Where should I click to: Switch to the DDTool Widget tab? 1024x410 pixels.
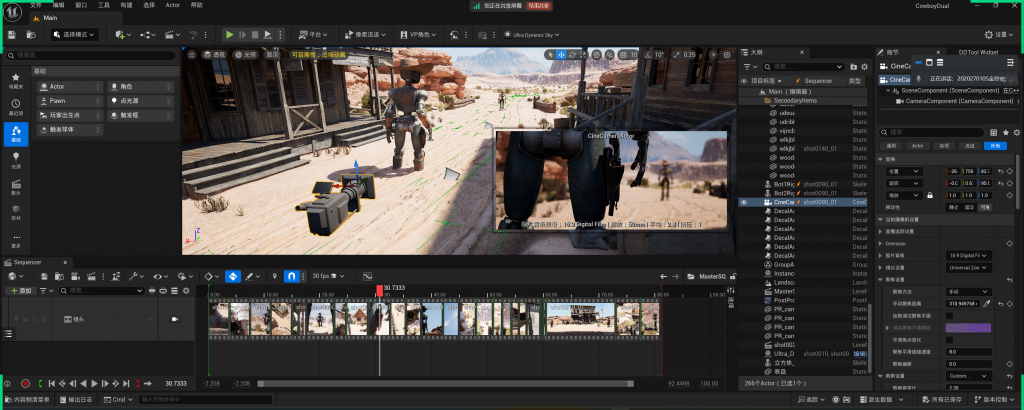[x=978, y=51]
